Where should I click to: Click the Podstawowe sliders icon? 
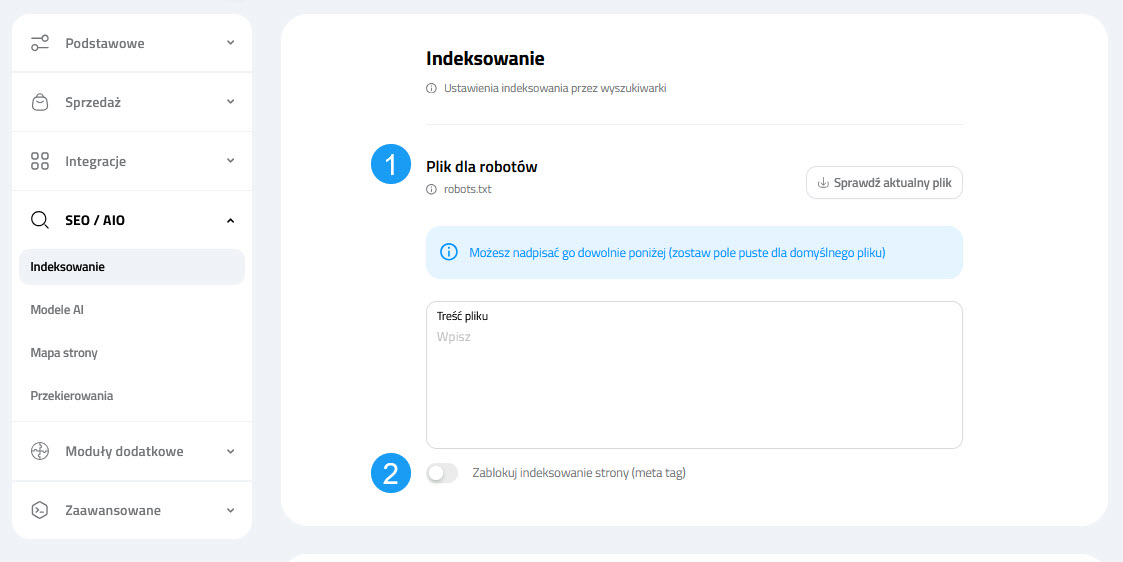tap(40, 43)
